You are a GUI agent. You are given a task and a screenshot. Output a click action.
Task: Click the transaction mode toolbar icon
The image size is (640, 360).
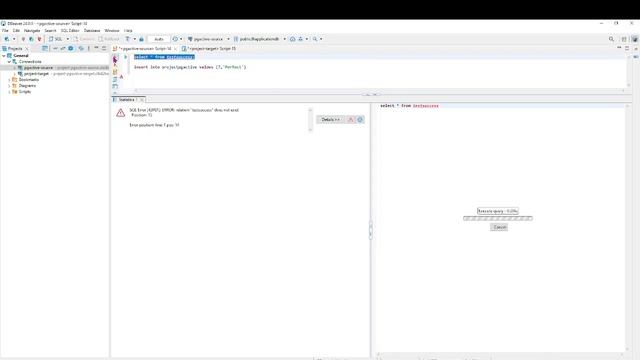click(x=127, y=39)
